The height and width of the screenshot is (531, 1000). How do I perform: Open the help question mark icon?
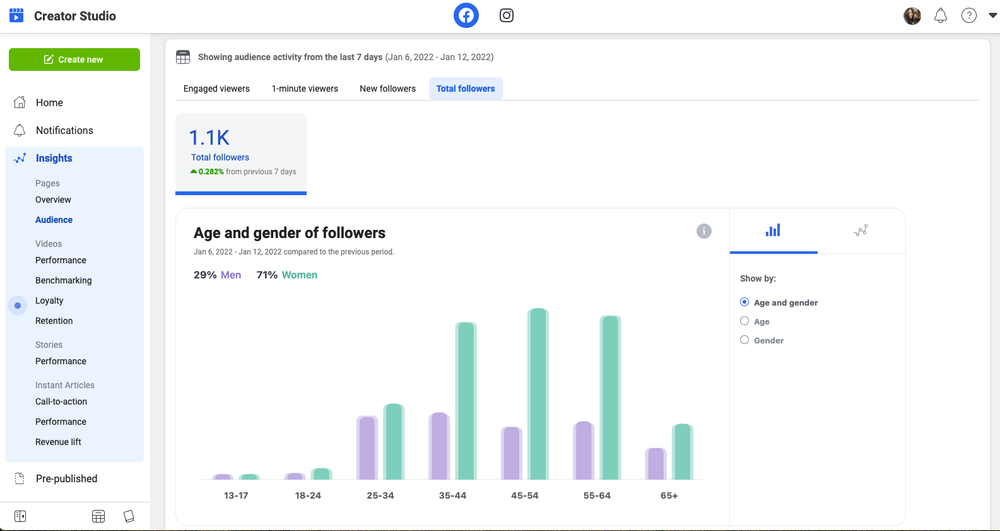point(969,16)
